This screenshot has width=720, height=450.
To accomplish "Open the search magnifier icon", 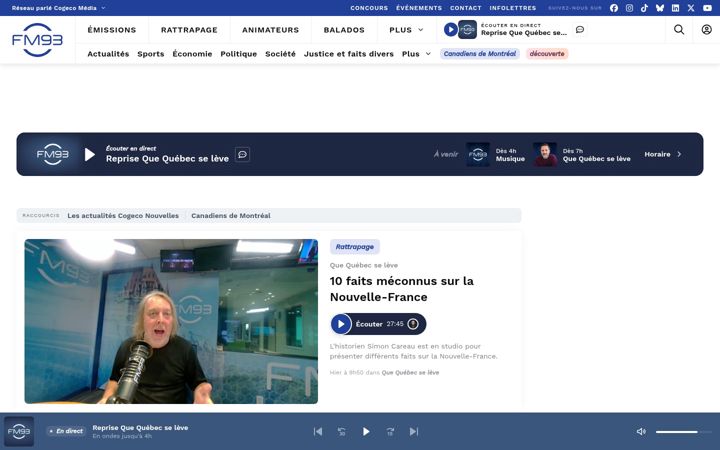I will point(679,30).
